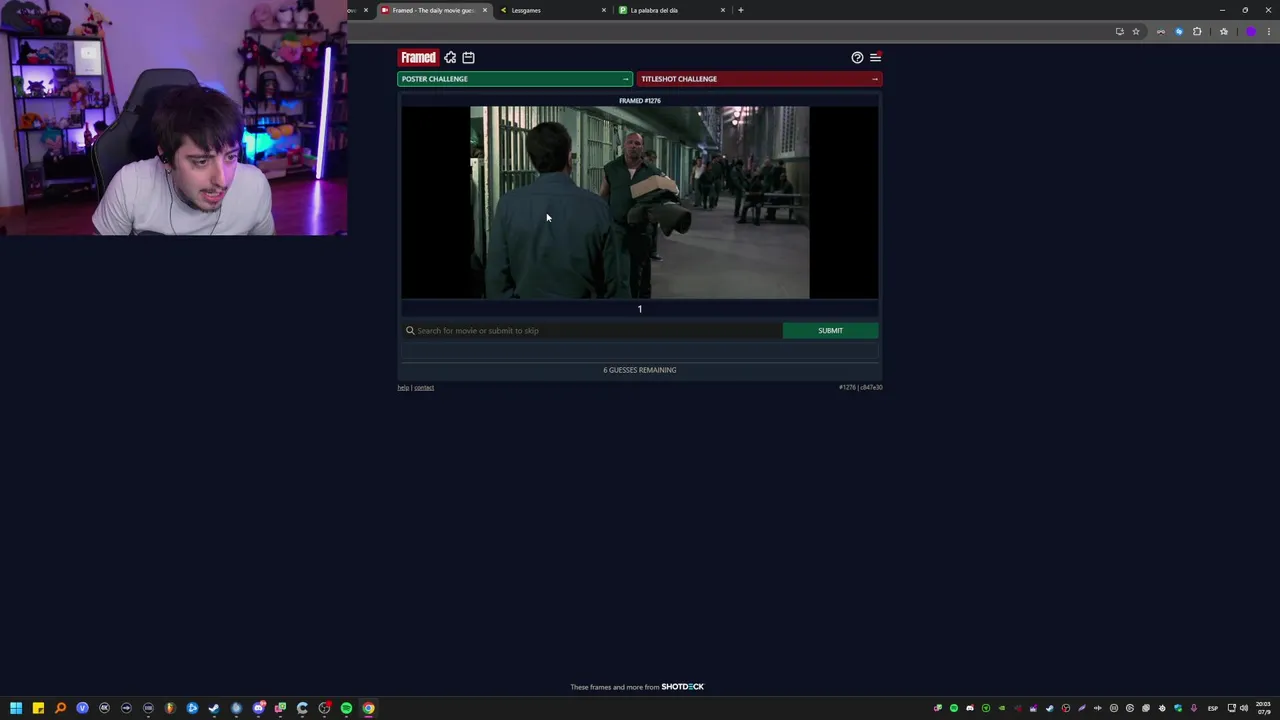Click the Framed logo

pyautogui.click(x=418, y=57)
